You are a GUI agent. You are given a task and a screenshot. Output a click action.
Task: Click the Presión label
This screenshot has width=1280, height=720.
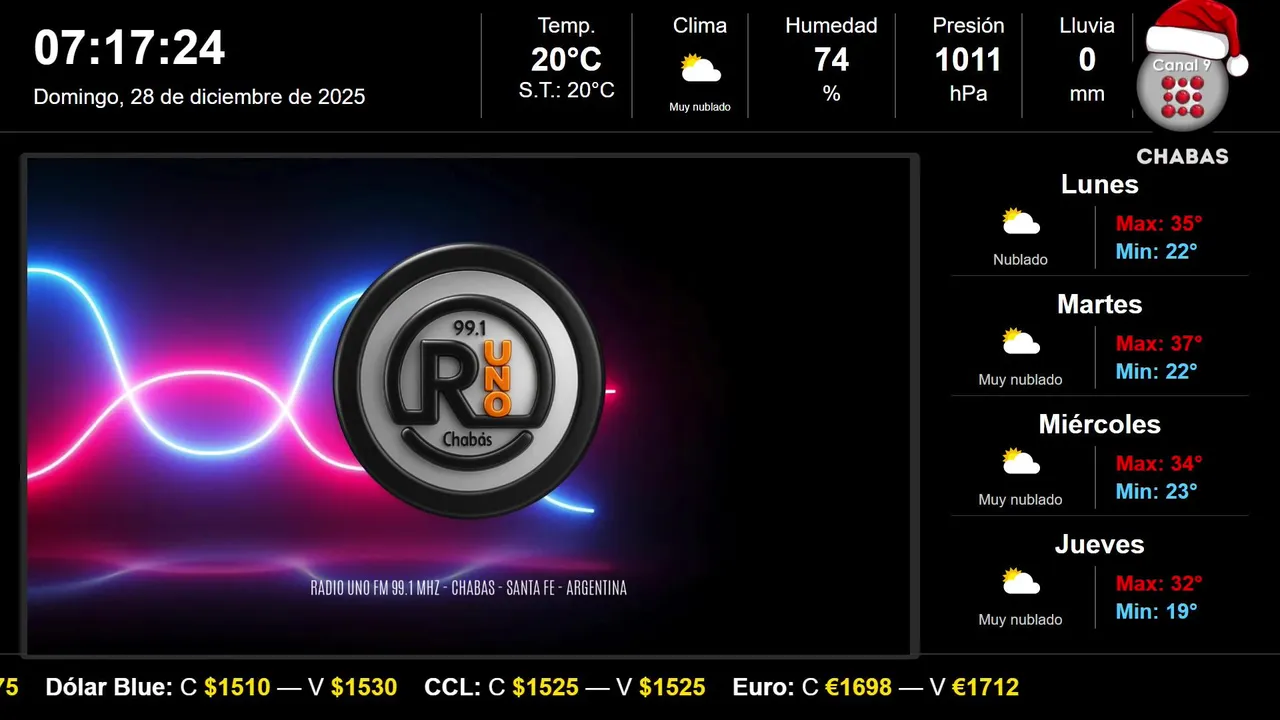(x=967, y=26)
